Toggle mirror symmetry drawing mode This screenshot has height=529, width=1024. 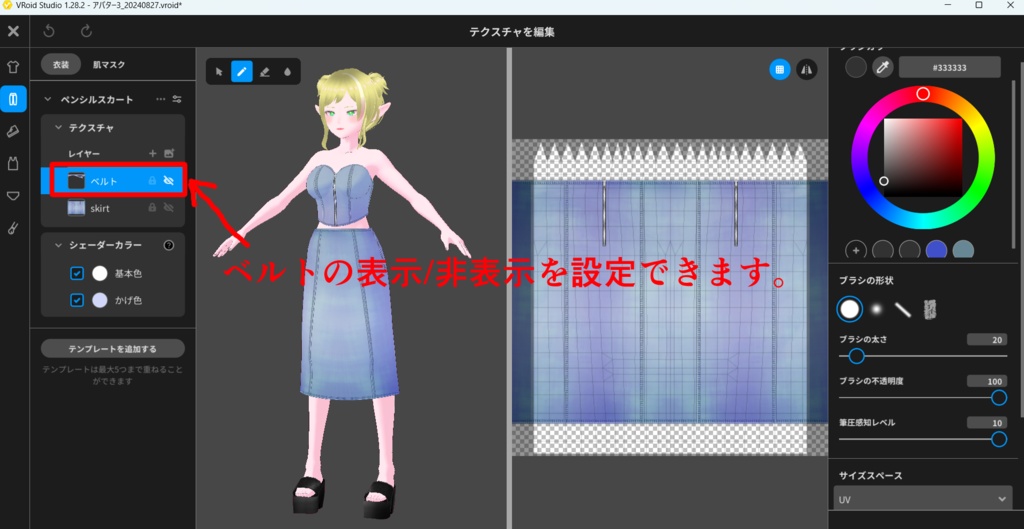[807, 69]
